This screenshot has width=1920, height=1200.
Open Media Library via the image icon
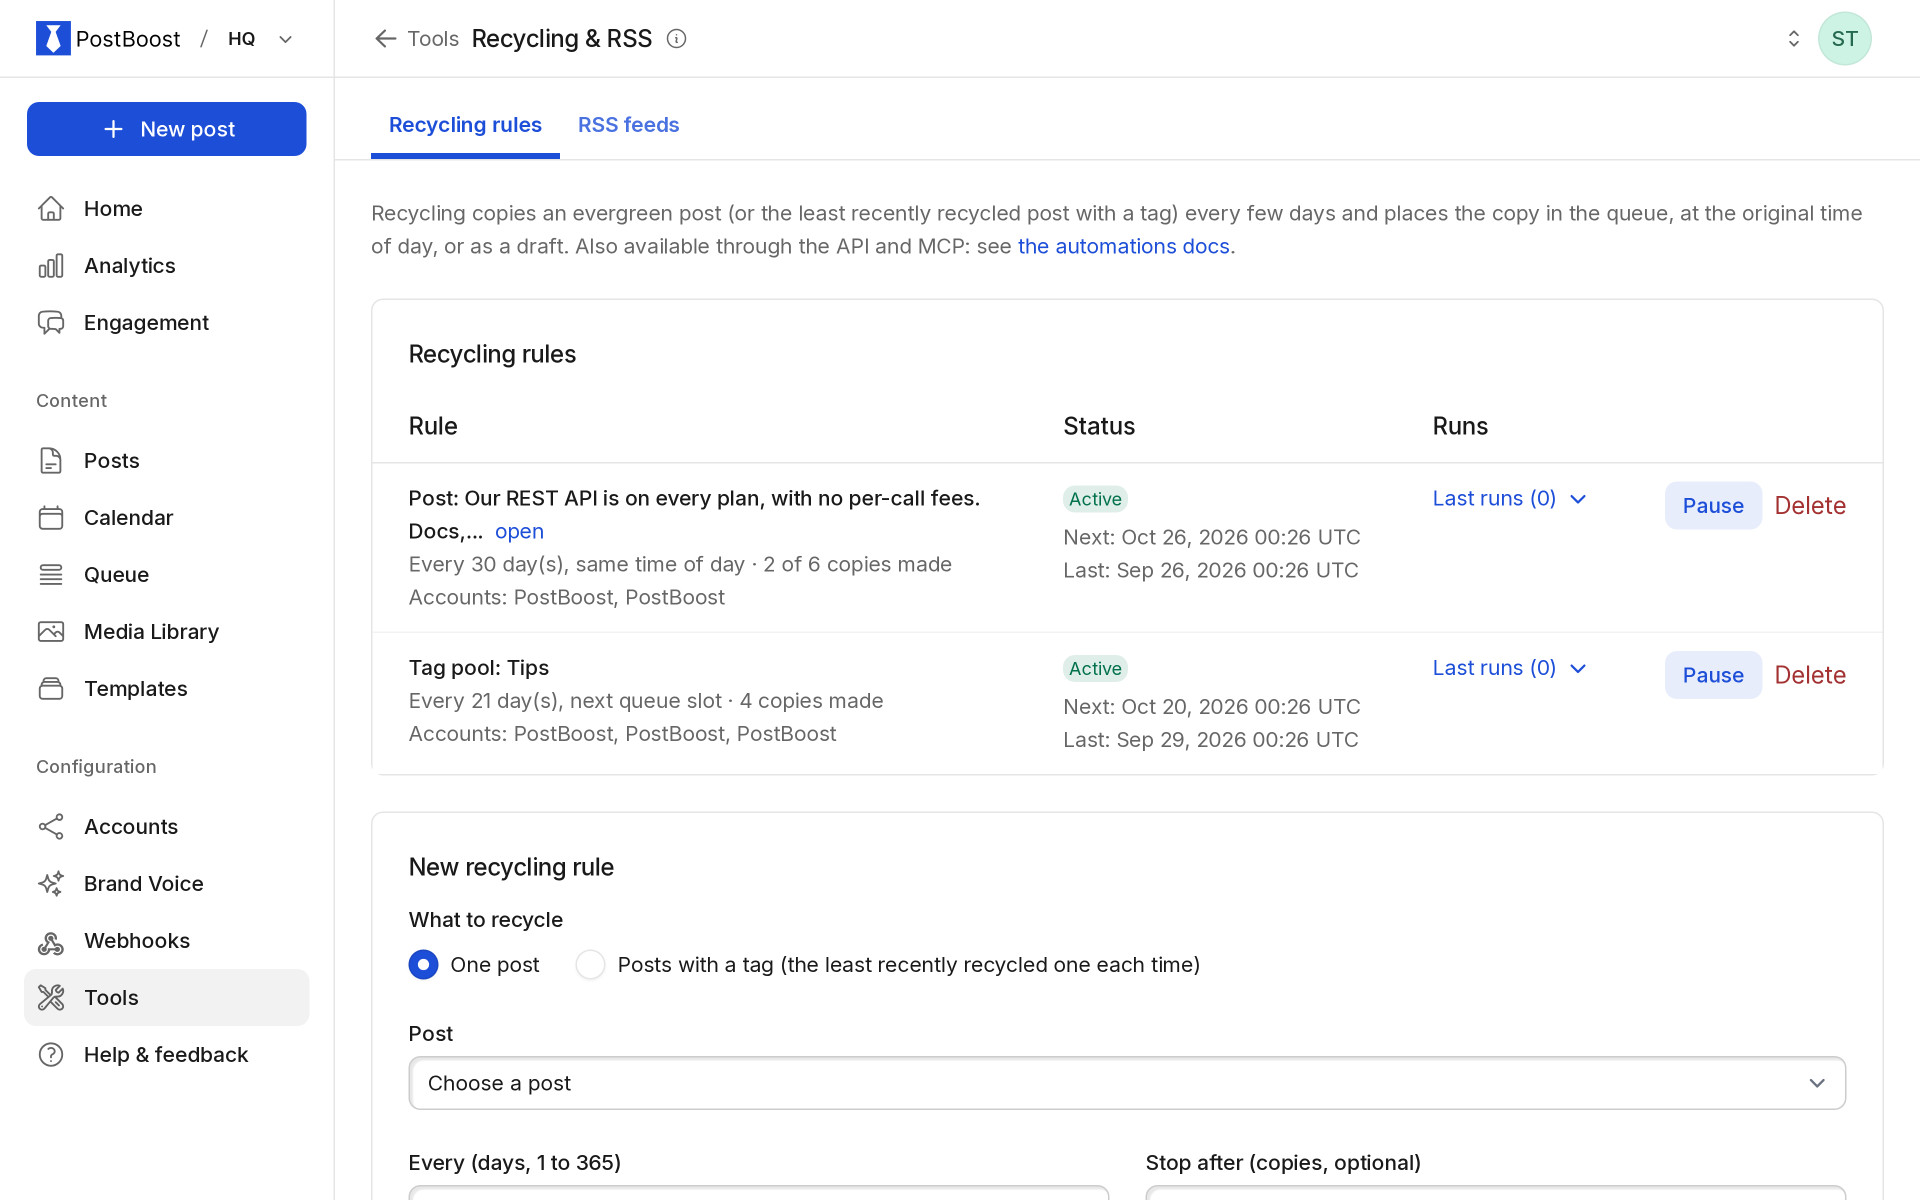tap(51, 631)
